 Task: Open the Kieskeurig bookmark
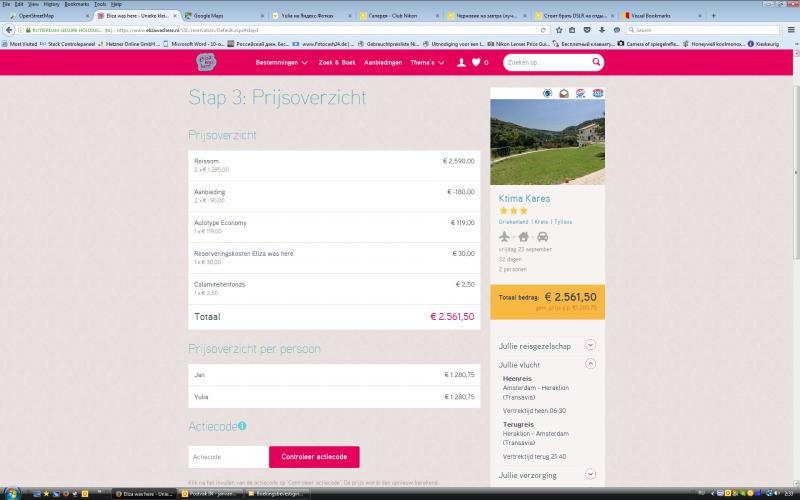763,44
